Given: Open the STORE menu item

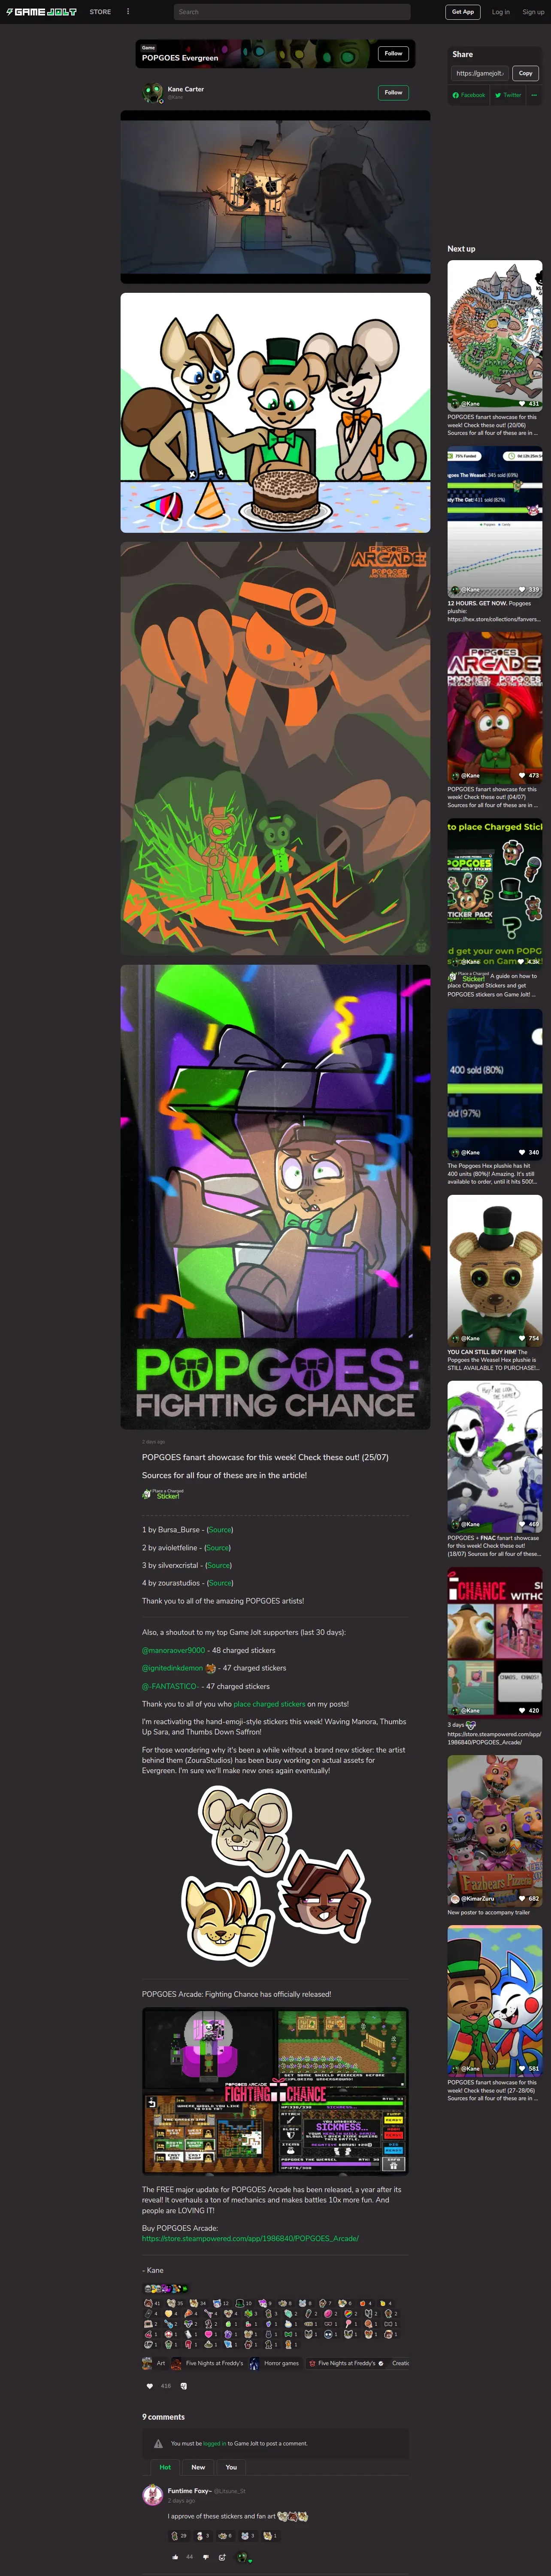Looking at the screenshot, I should [100, 12].
